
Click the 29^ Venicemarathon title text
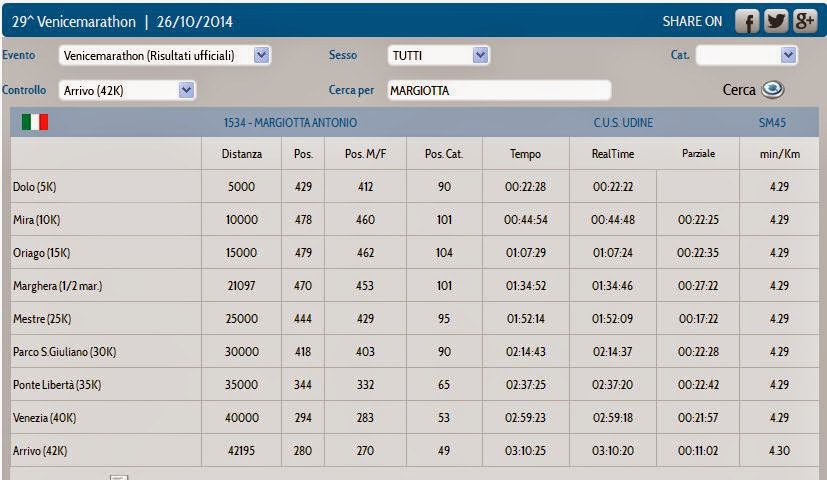coord(73,22)
